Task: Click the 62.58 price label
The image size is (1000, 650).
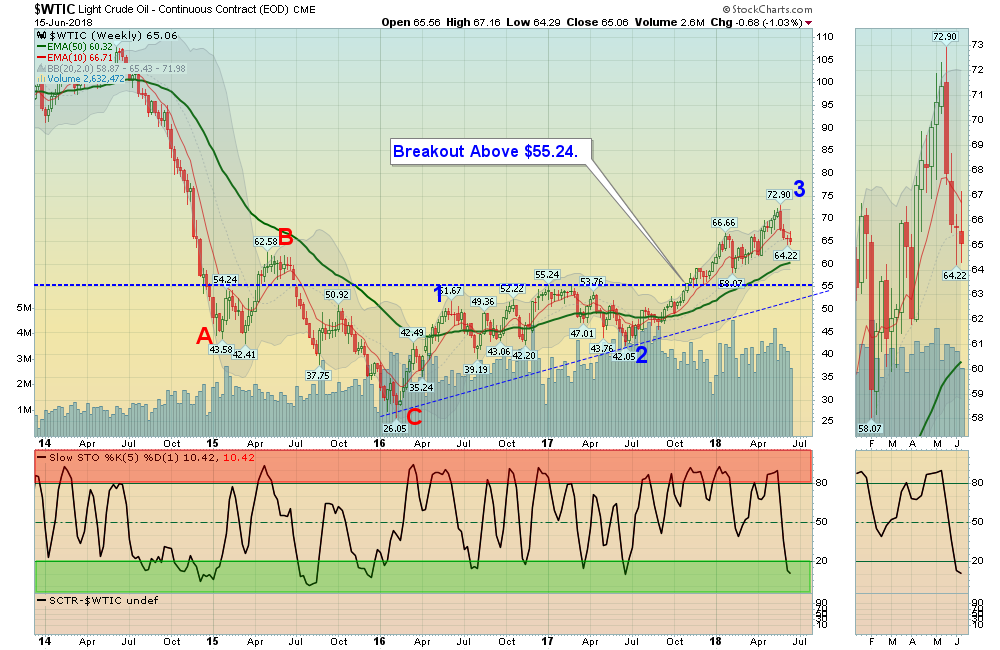Action: pyautogui.click(x=265, y=242)
